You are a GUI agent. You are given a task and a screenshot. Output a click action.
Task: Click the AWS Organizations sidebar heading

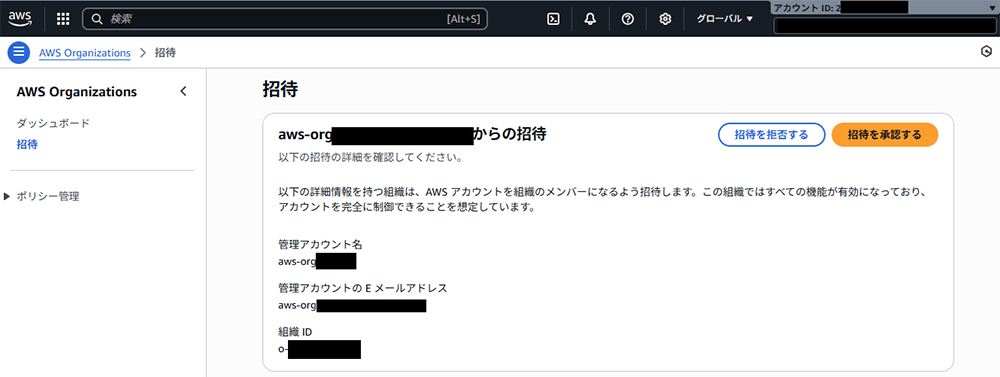pos(77,91)
